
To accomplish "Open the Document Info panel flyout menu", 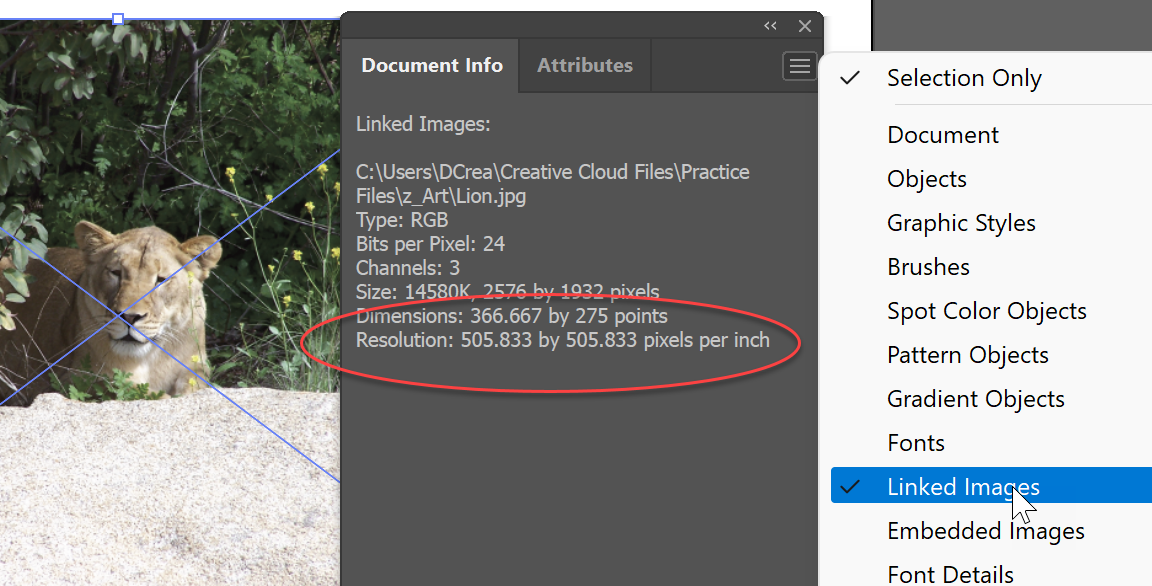I will tap(798, 65).
